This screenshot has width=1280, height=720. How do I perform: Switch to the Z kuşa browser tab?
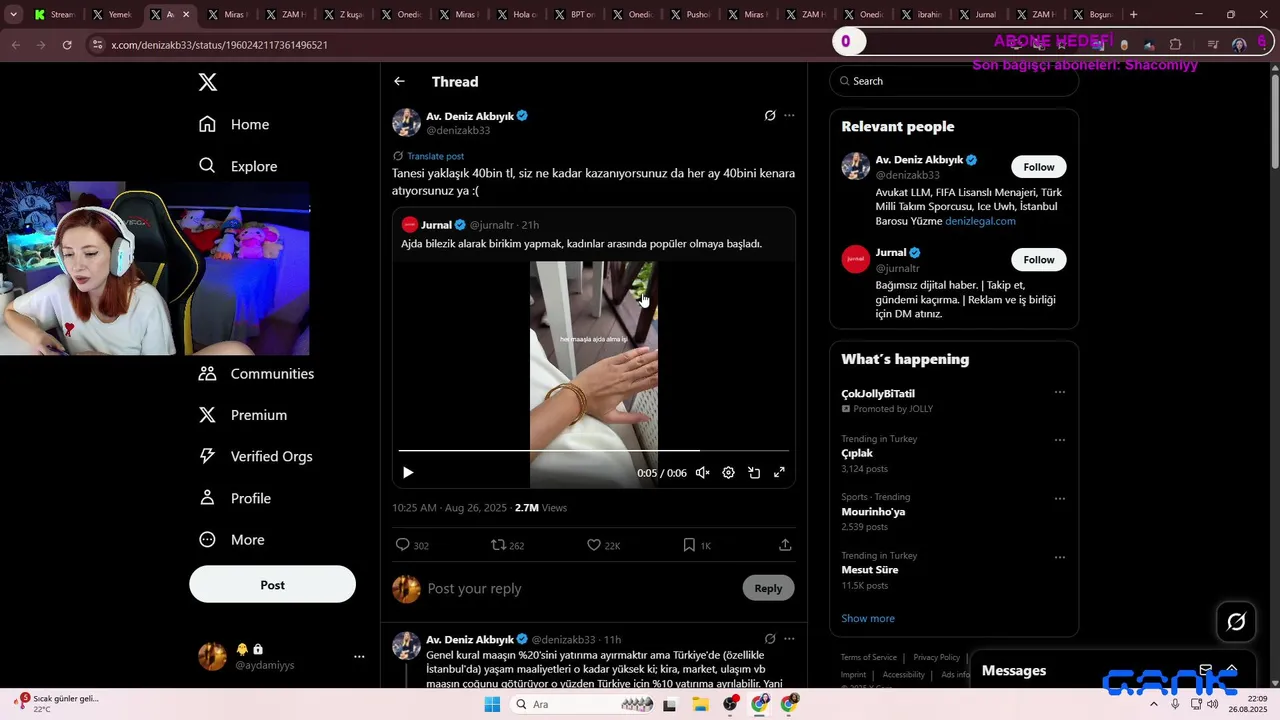pos(343,15)
